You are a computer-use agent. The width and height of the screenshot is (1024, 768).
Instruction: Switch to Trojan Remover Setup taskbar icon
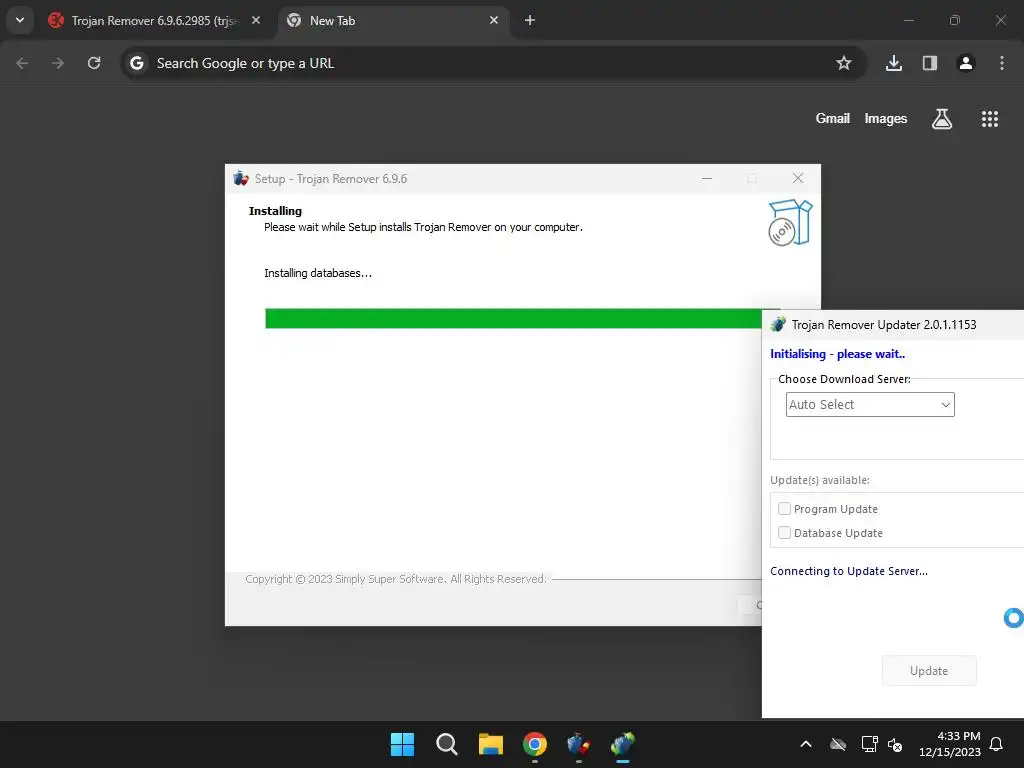click(579, 744)
